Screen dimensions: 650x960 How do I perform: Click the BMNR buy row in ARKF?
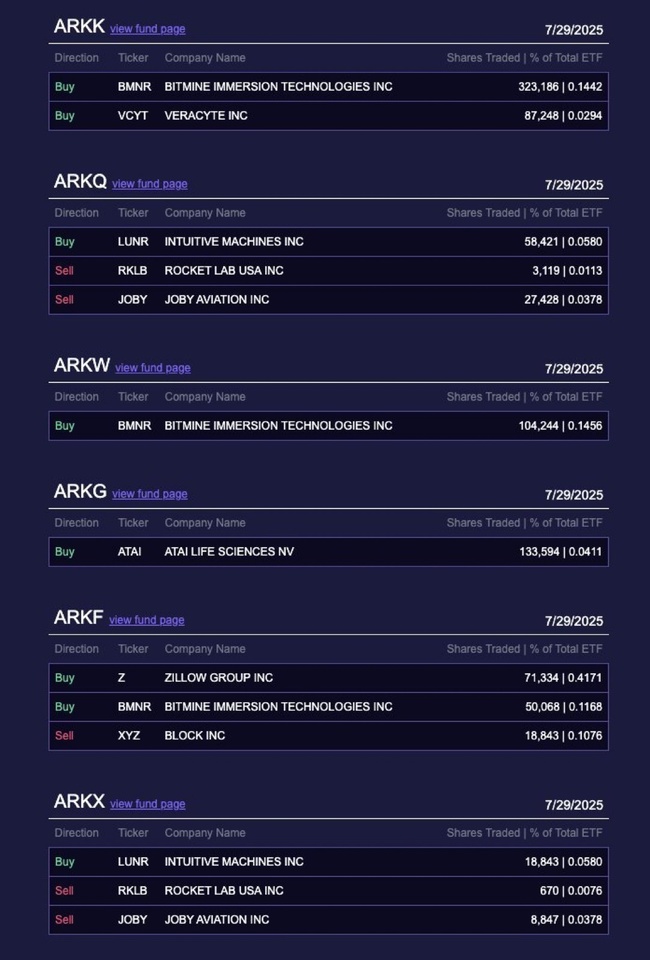(329, 707)
